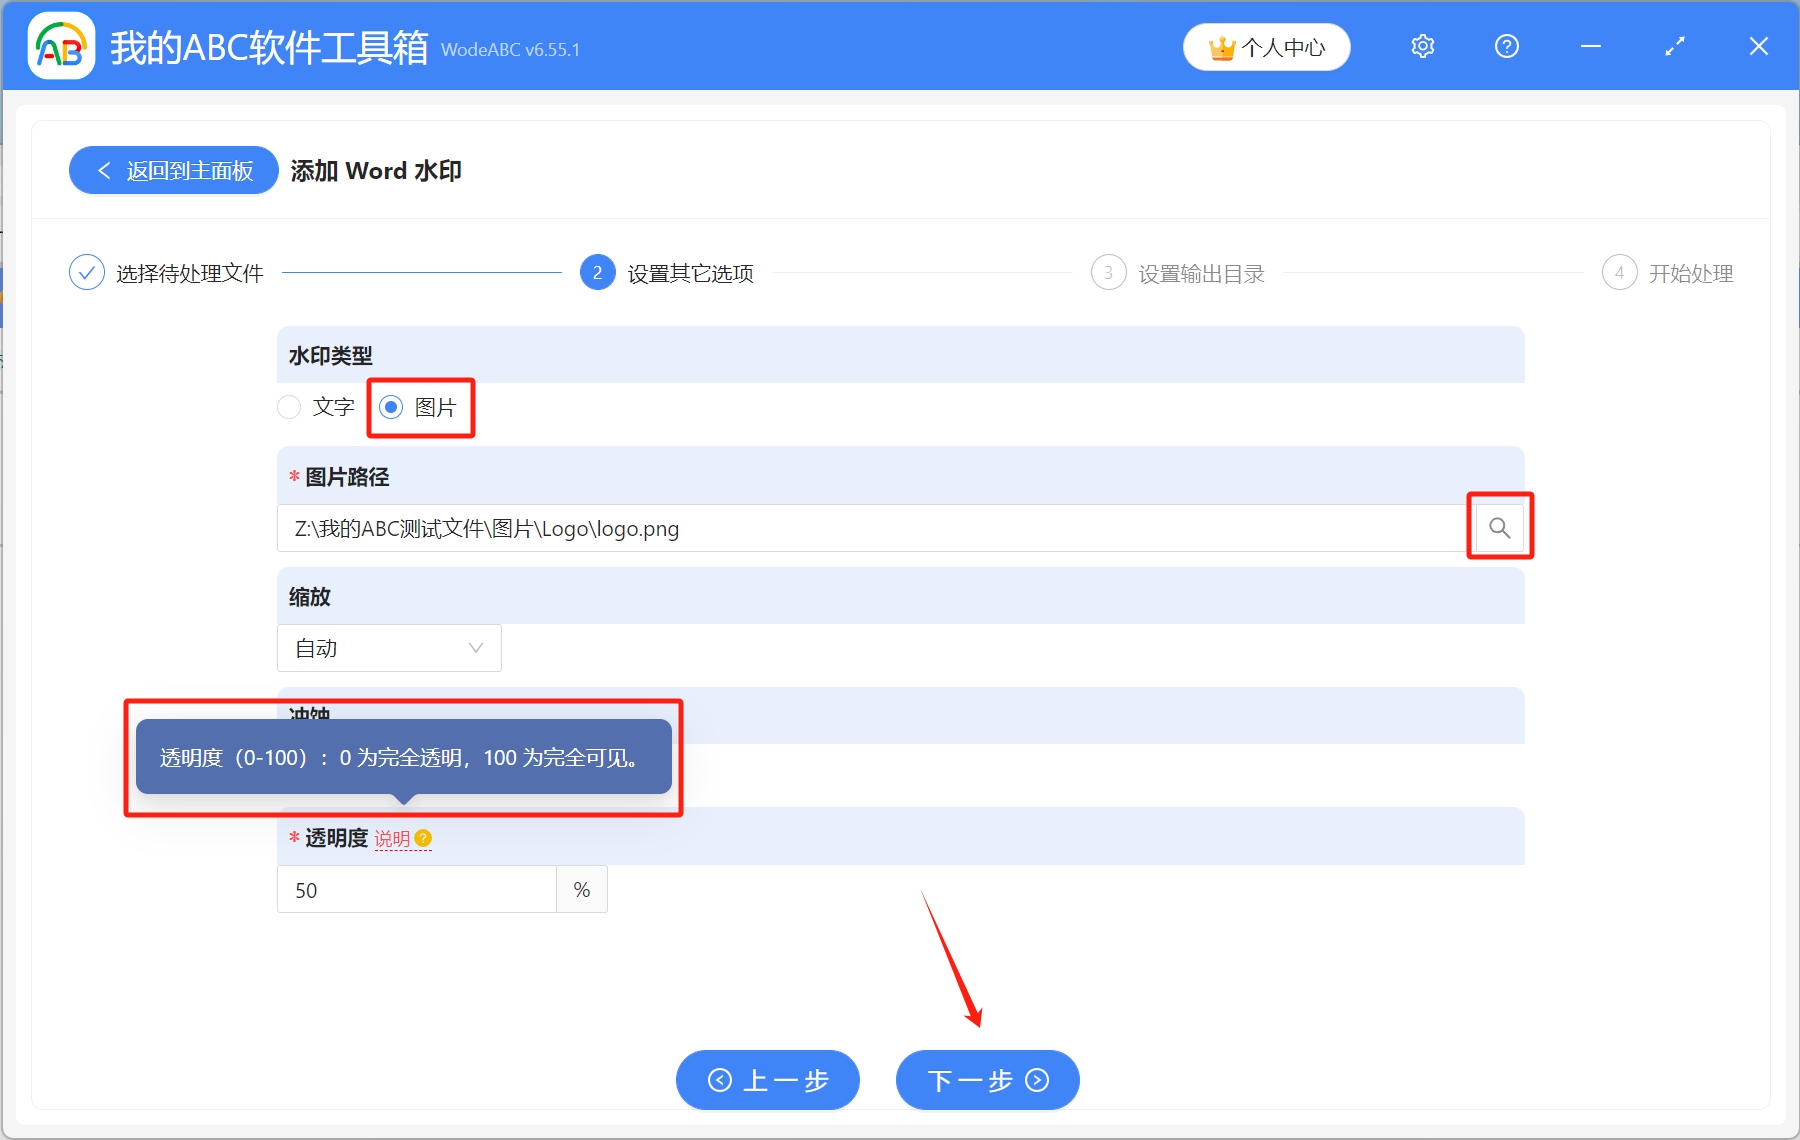Click the magnifier icon to browse image path
This screenshot has height=1140, width=1800.
pos(1499,527)
